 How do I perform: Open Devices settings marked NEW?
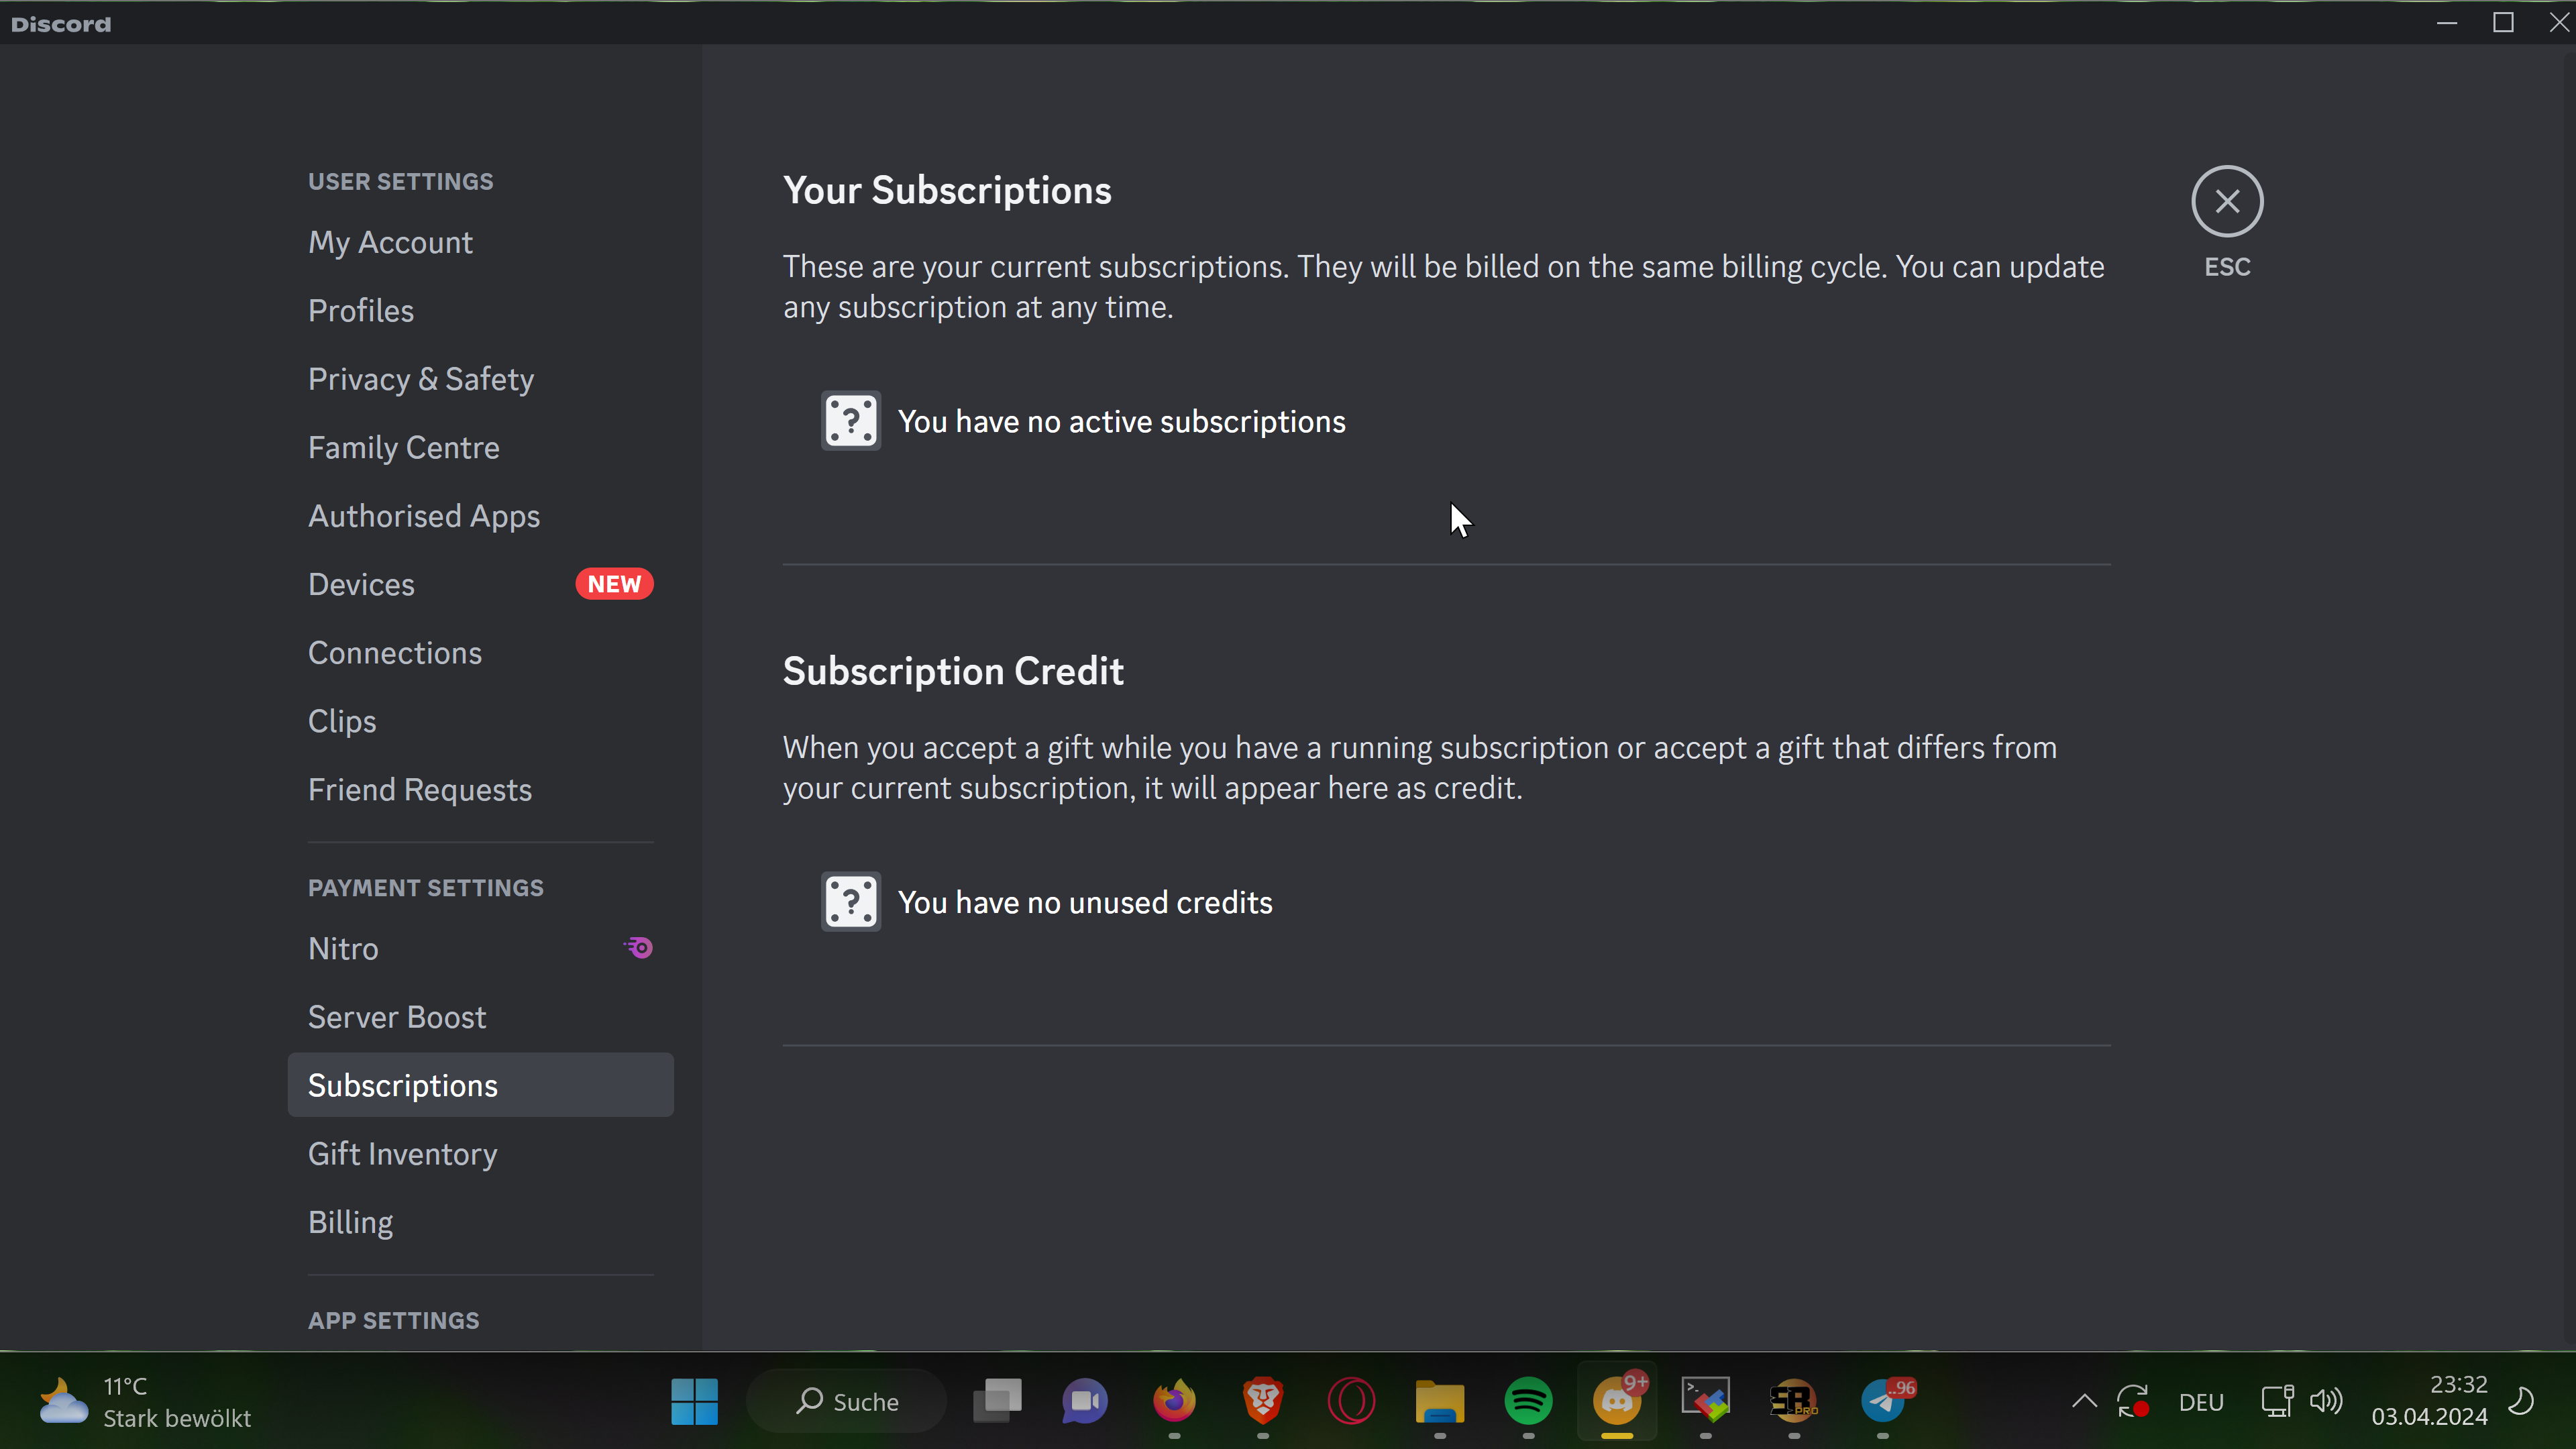pos(361,584)
